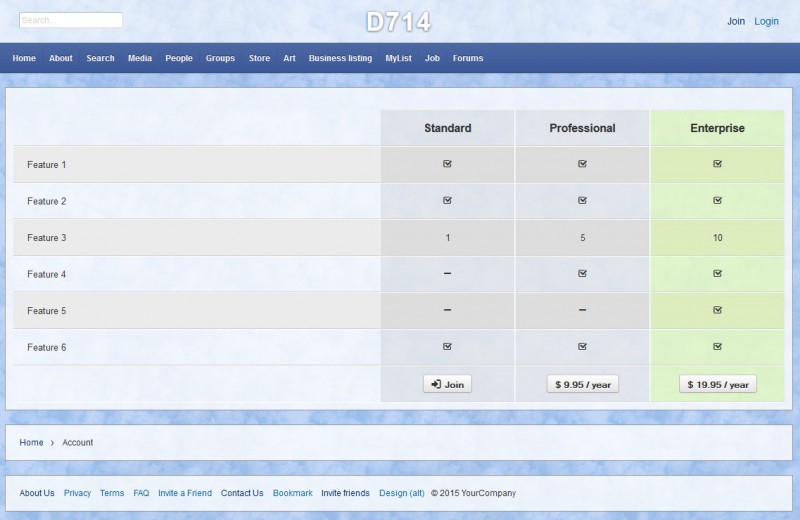Click the Login link
The image size is (800, 520).
click(x=766, y=21)
